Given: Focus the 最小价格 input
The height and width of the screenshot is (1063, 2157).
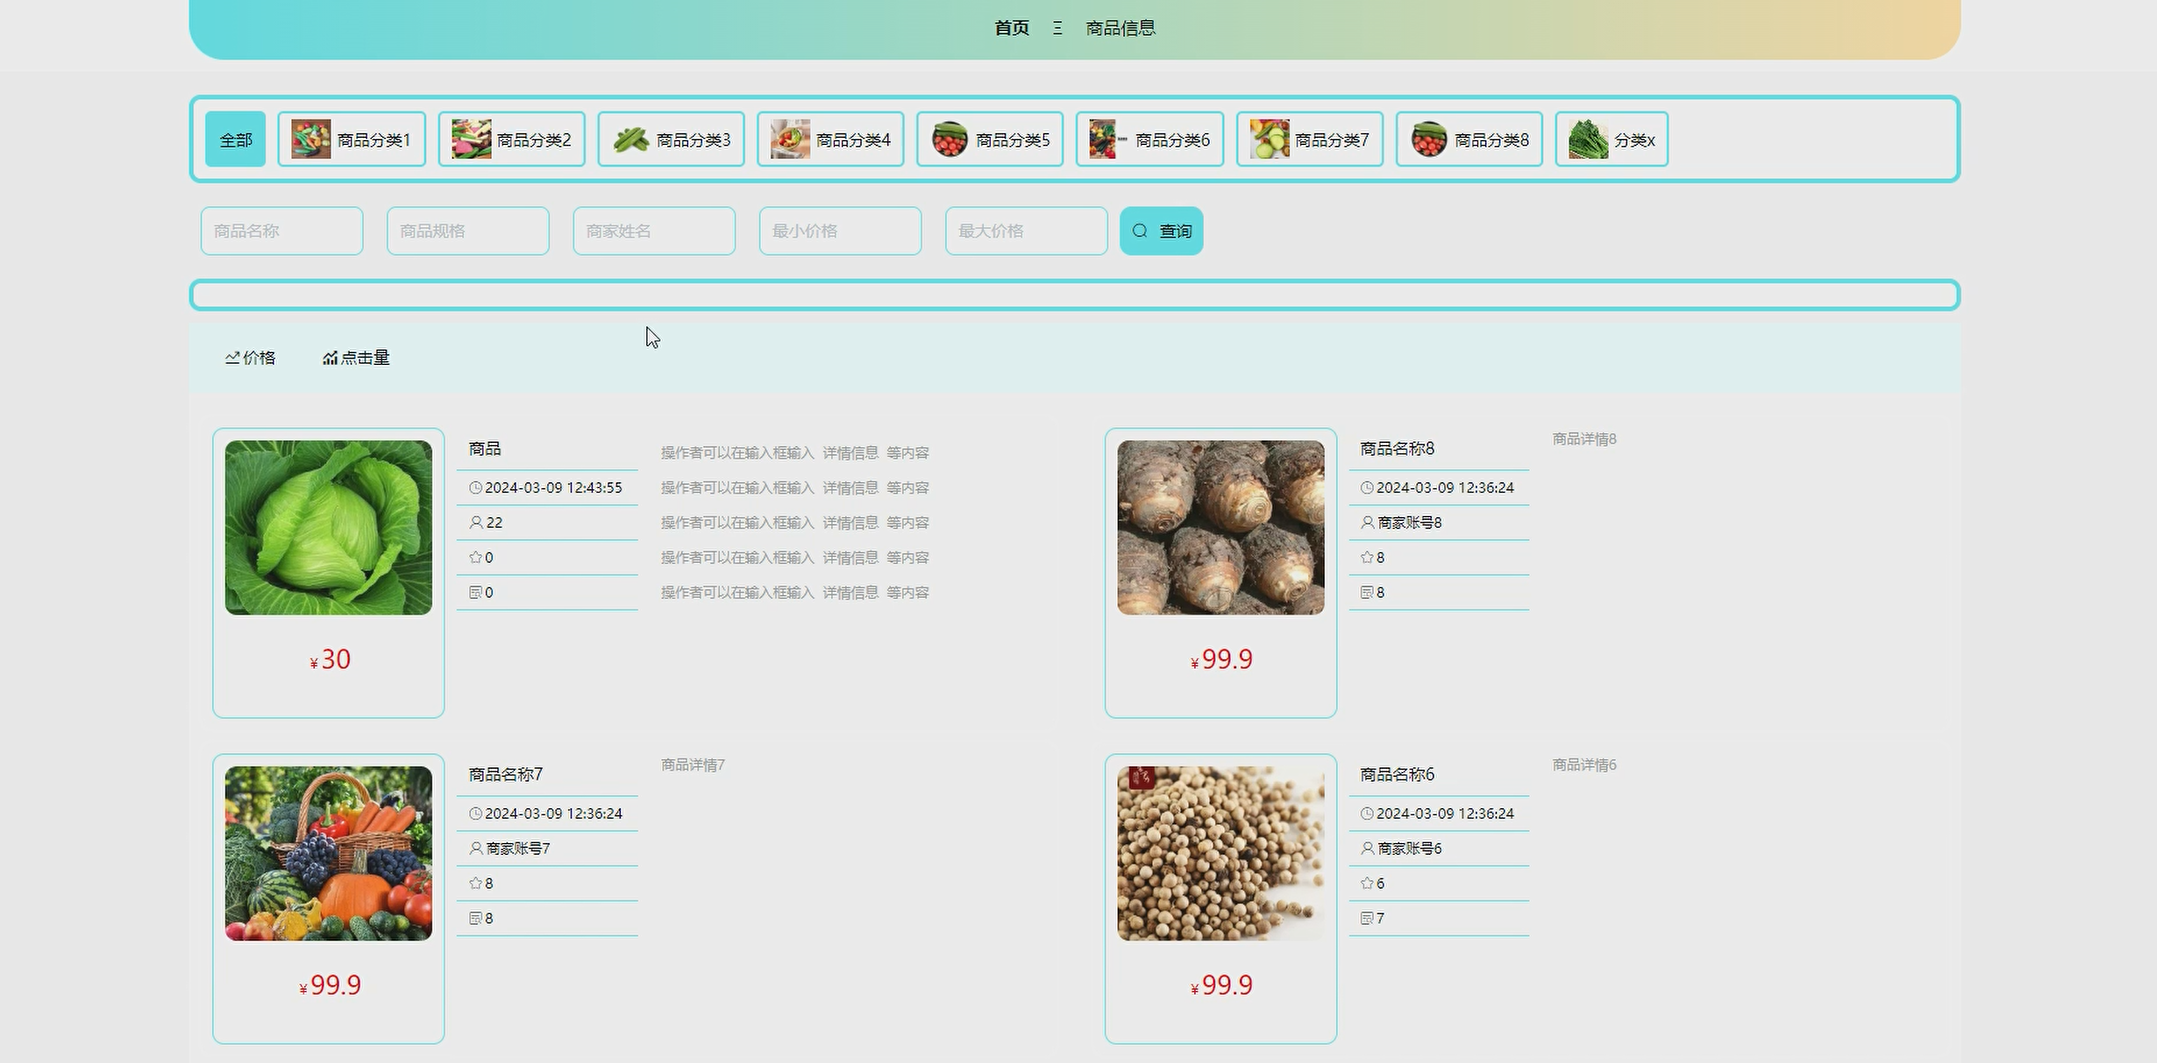Looking at the screenshot, I should 840,231.
